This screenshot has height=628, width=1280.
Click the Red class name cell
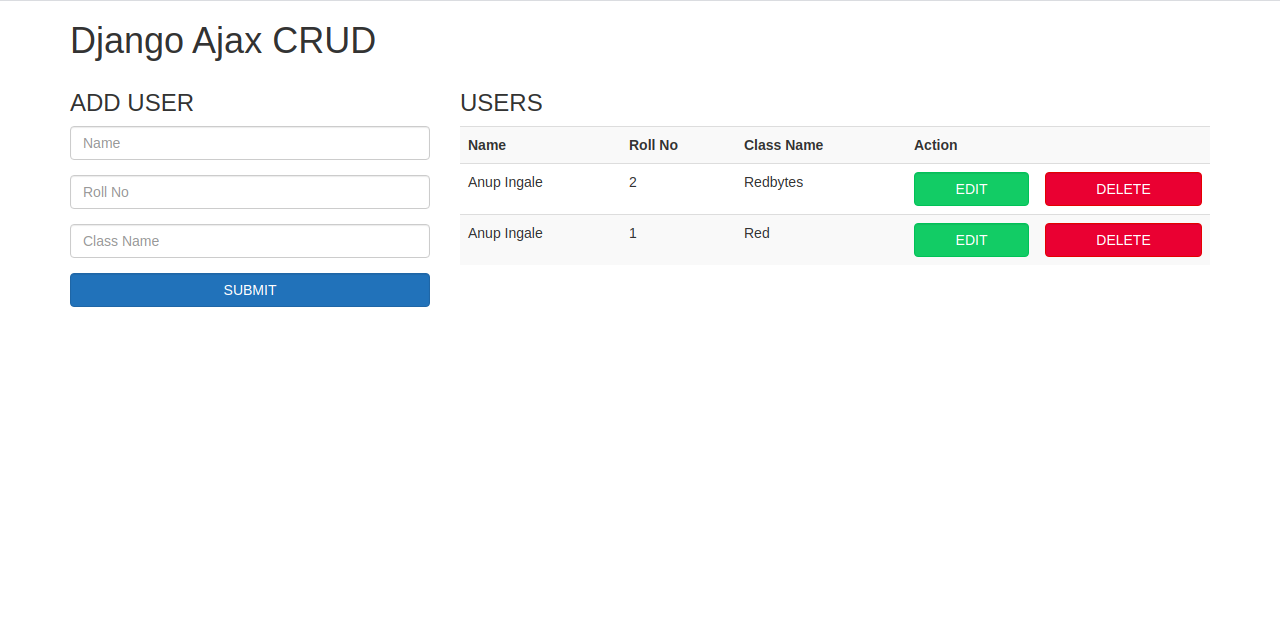tap(757, 233)
